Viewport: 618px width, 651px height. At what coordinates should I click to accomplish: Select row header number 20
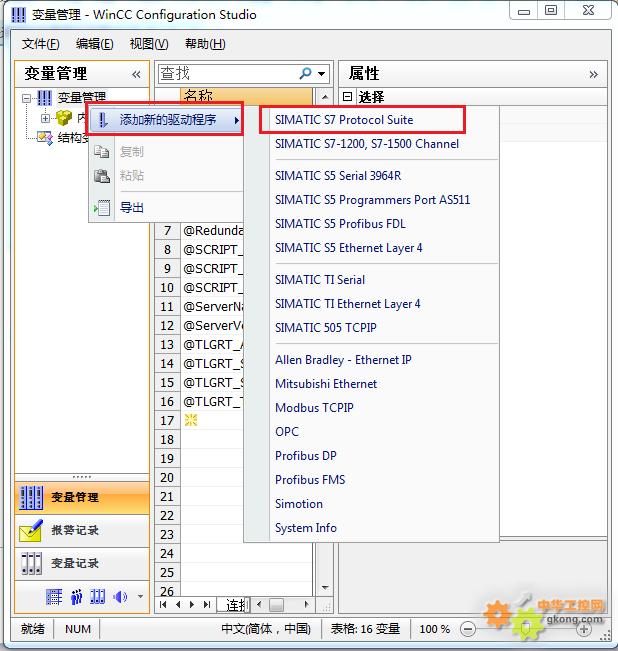pos(167,477)
